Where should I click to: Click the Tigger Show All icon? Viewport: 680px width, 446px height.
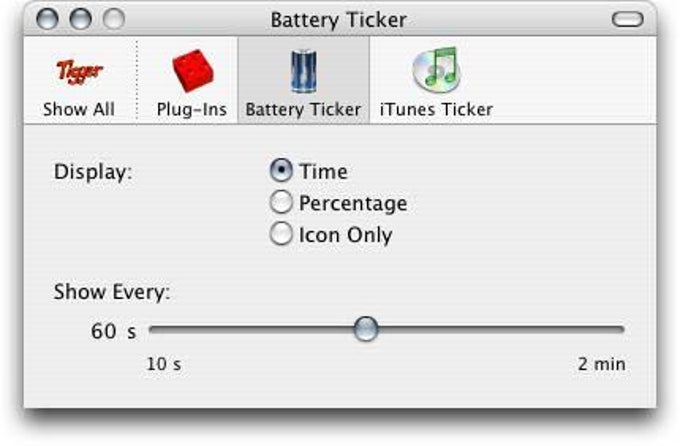point(78,71)
